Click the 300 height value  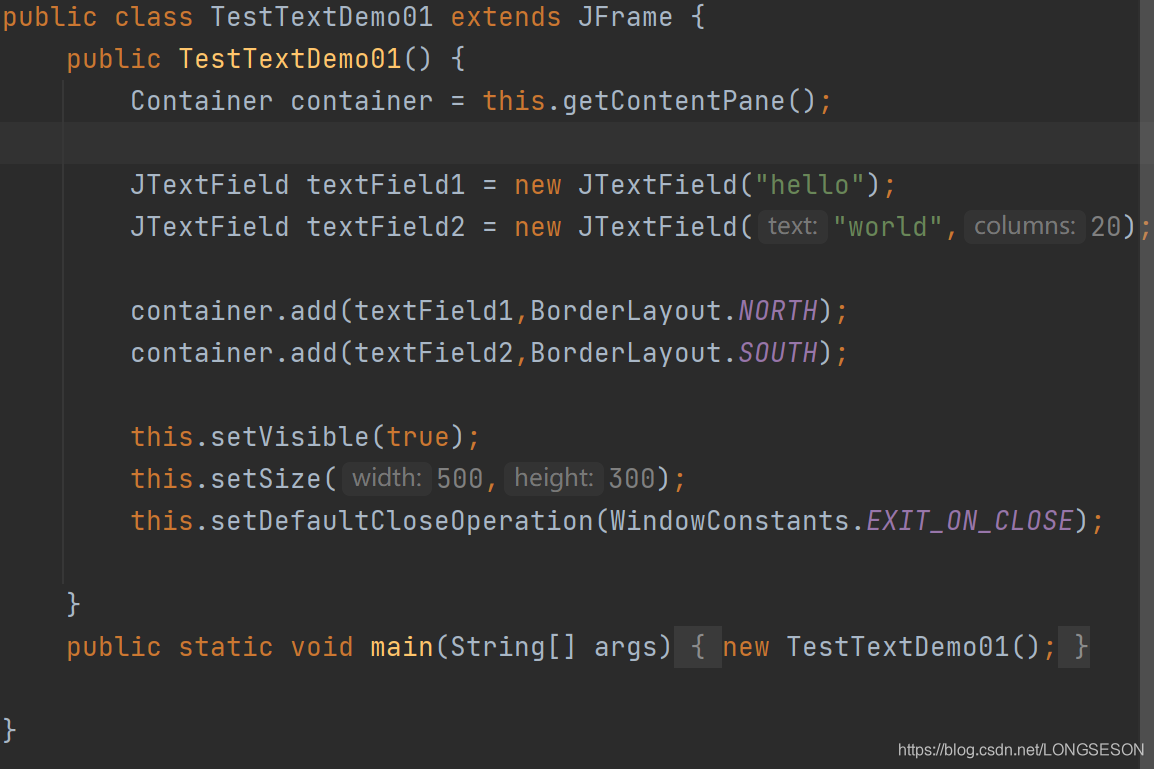631,478
